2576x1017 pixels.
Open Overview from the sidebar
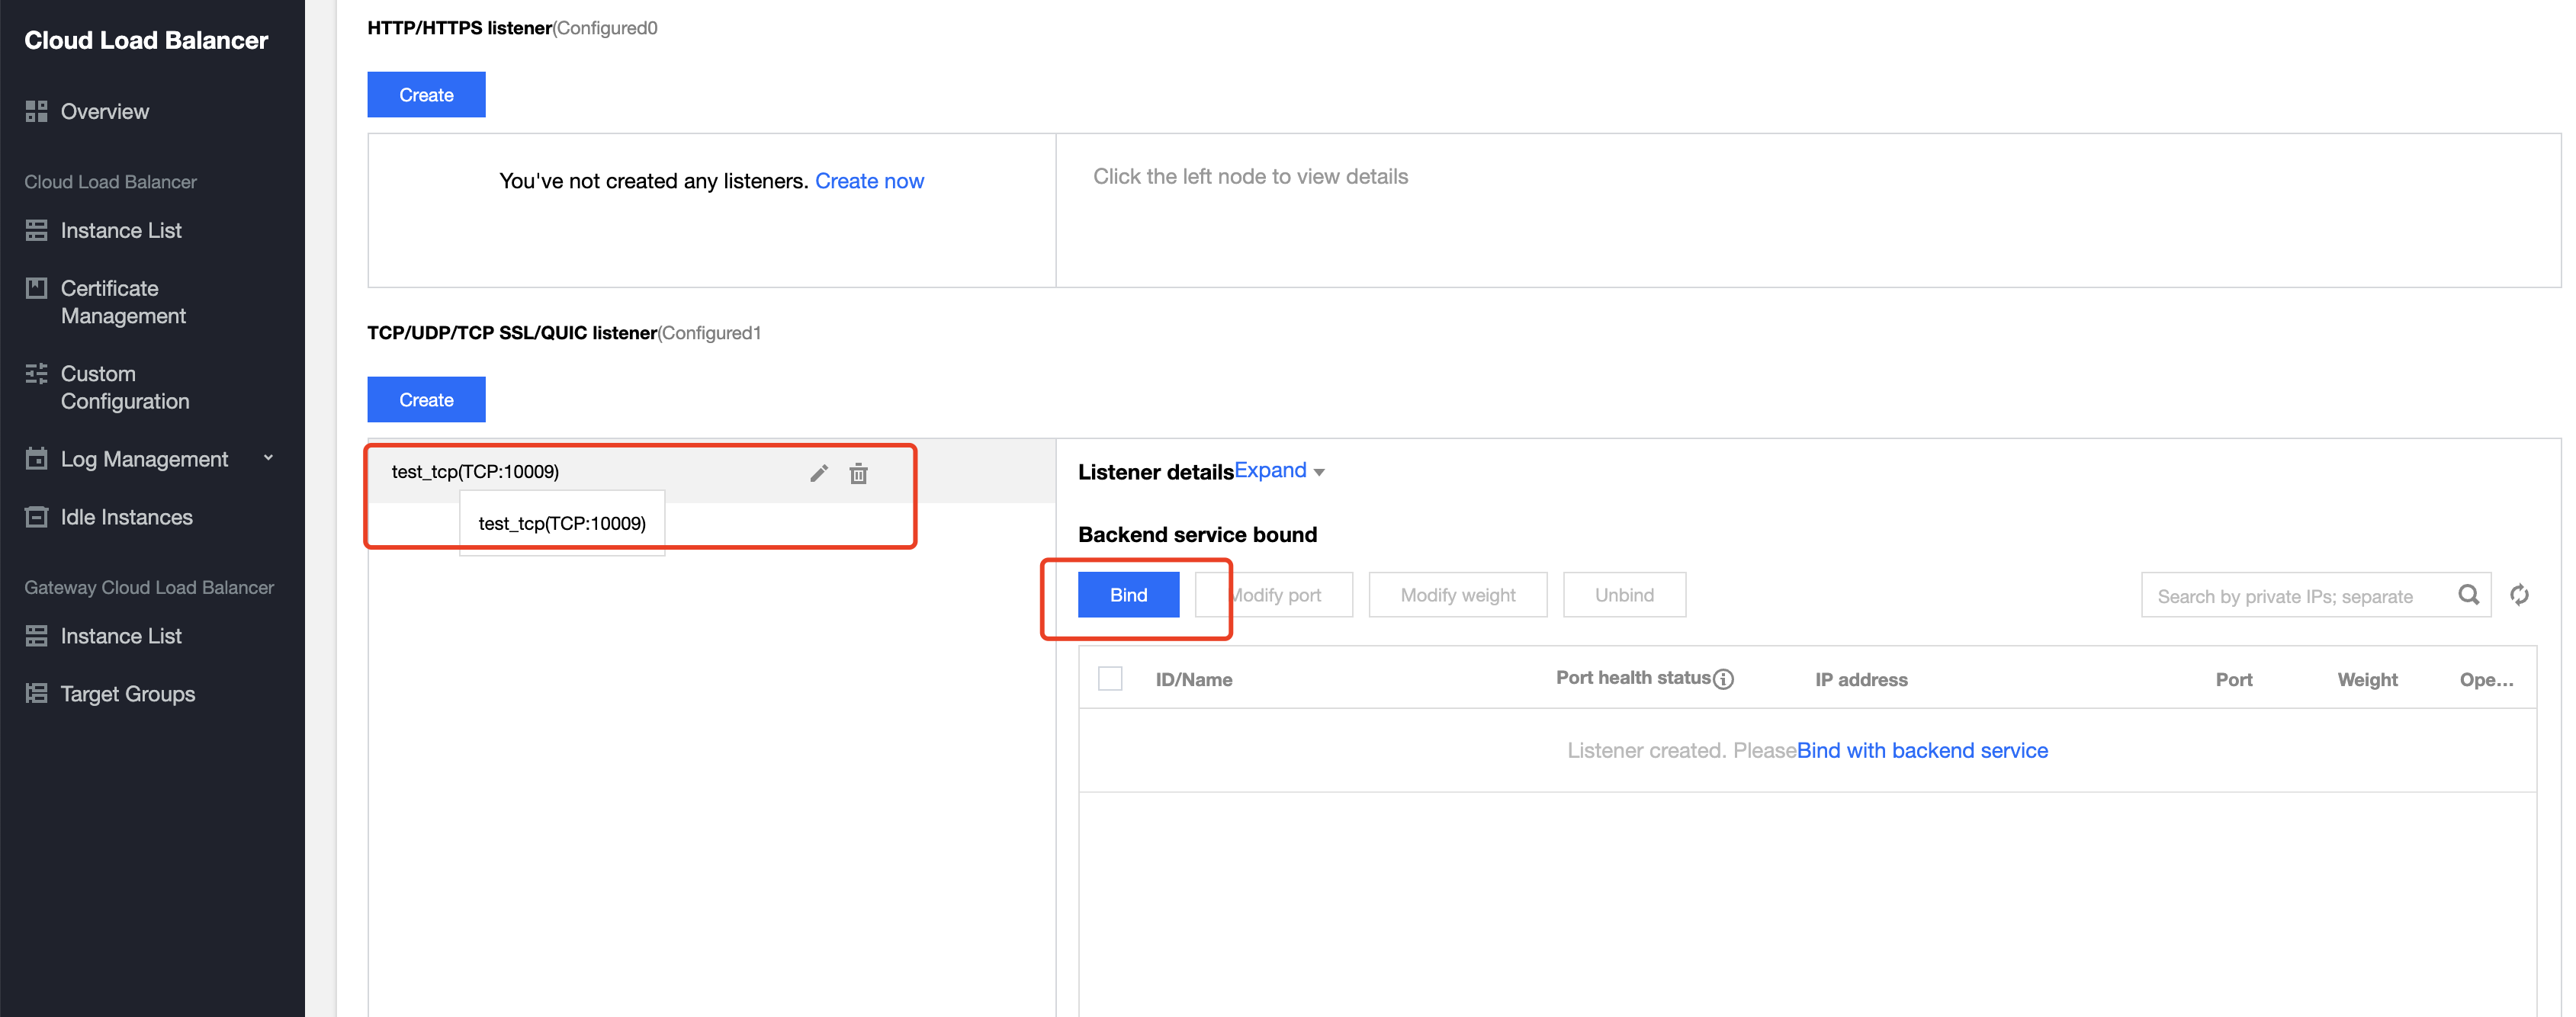tap(104, 112)
